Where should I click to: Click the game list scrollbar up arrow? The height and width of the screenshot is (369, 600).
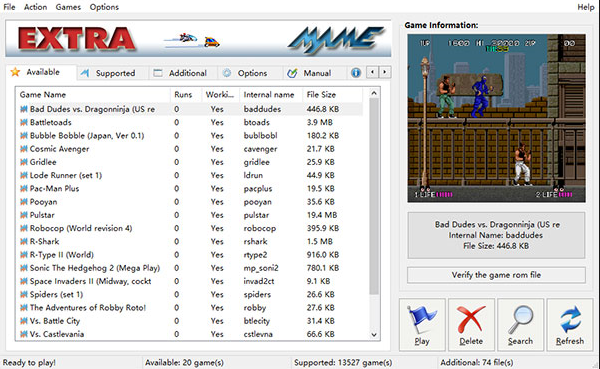pos(374,93)
